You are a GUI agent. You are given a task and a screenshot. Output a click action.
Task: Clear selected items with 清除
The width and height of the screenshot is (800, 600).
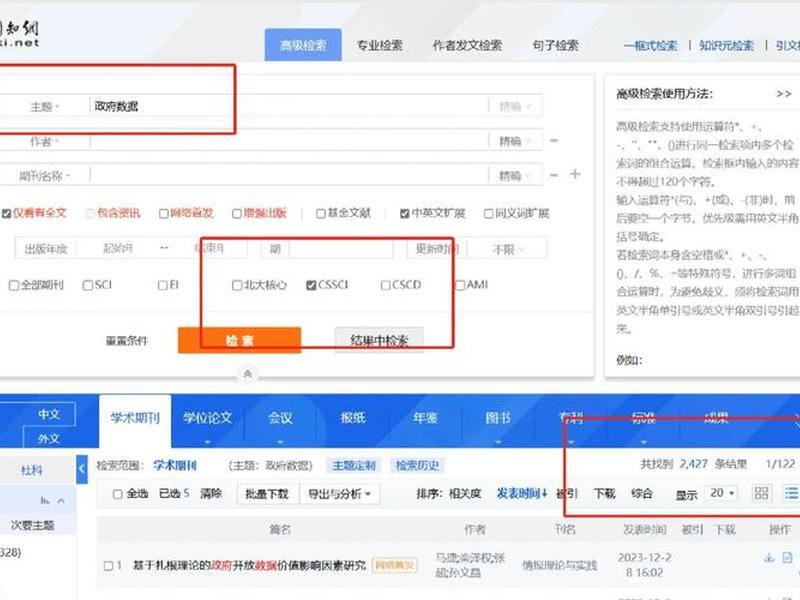[x=211, y=494]
